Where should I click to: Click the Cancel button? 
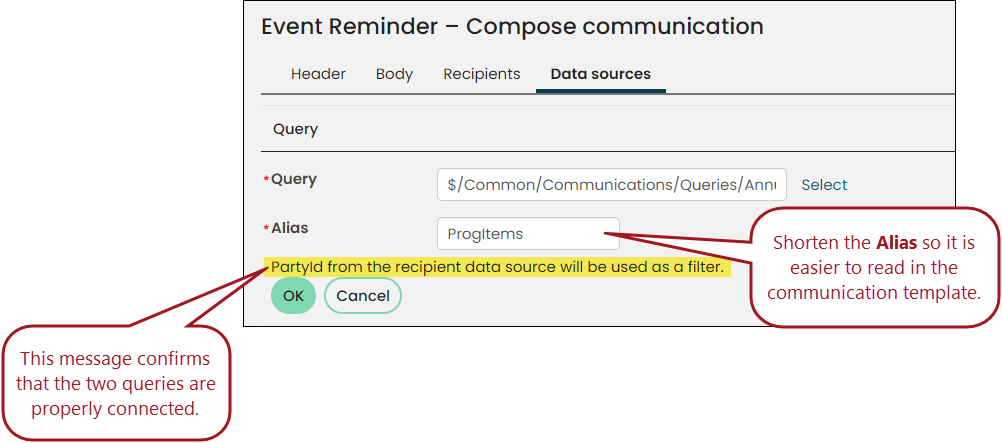363,296
